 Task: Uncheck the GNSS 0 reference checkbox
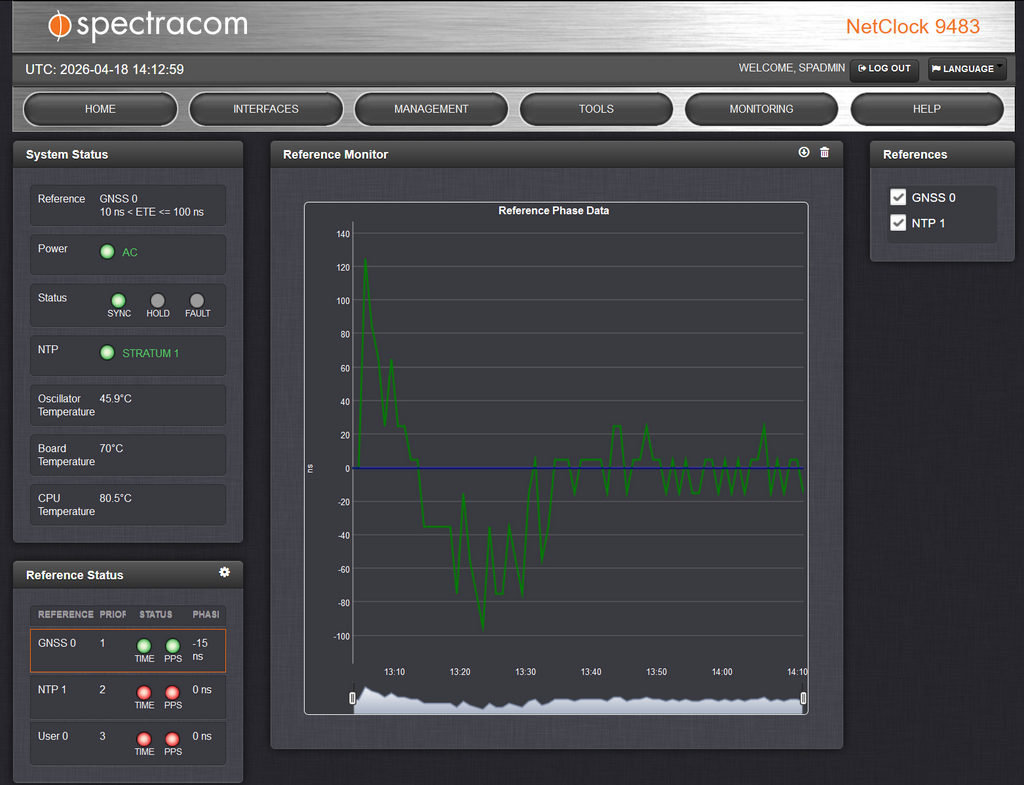click(x=898, y=197)
